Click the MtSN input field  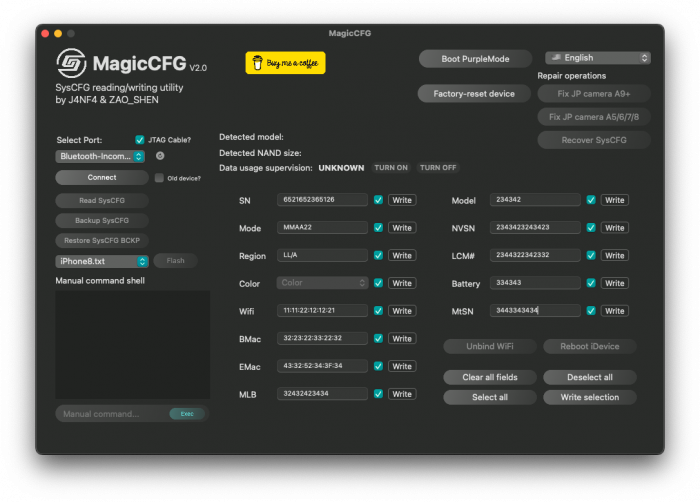pyautogui.click(x=535, y=310)
